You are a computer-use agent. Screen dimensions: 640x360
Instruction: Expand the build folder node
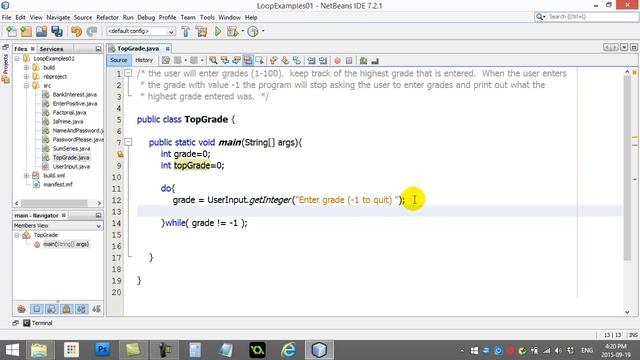pos(26,67)
